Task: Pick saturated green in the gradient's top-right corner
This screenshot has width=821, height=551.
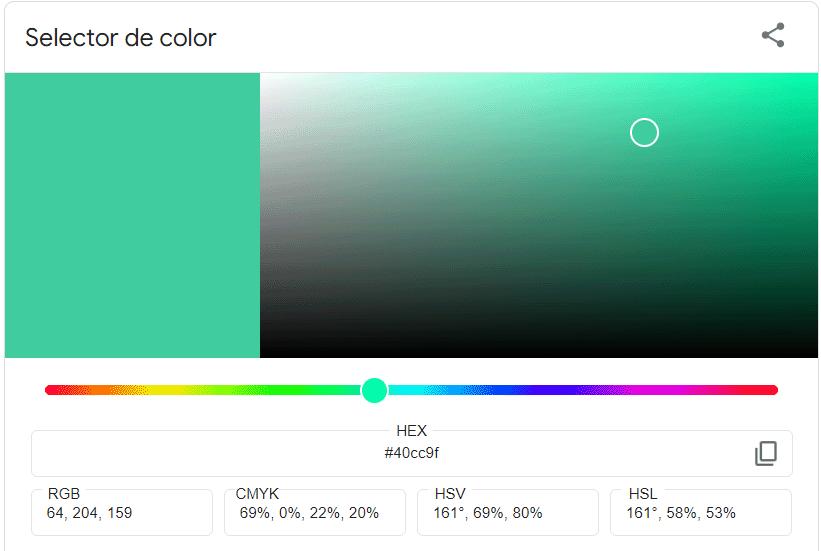Action: (814, 76)
